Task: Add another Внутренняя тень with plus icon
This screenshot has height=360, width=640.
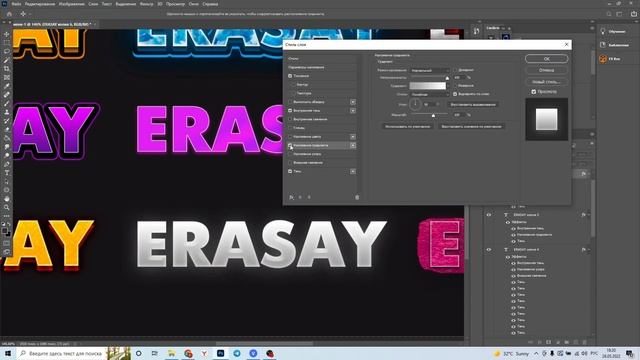Action: [353, 111]
